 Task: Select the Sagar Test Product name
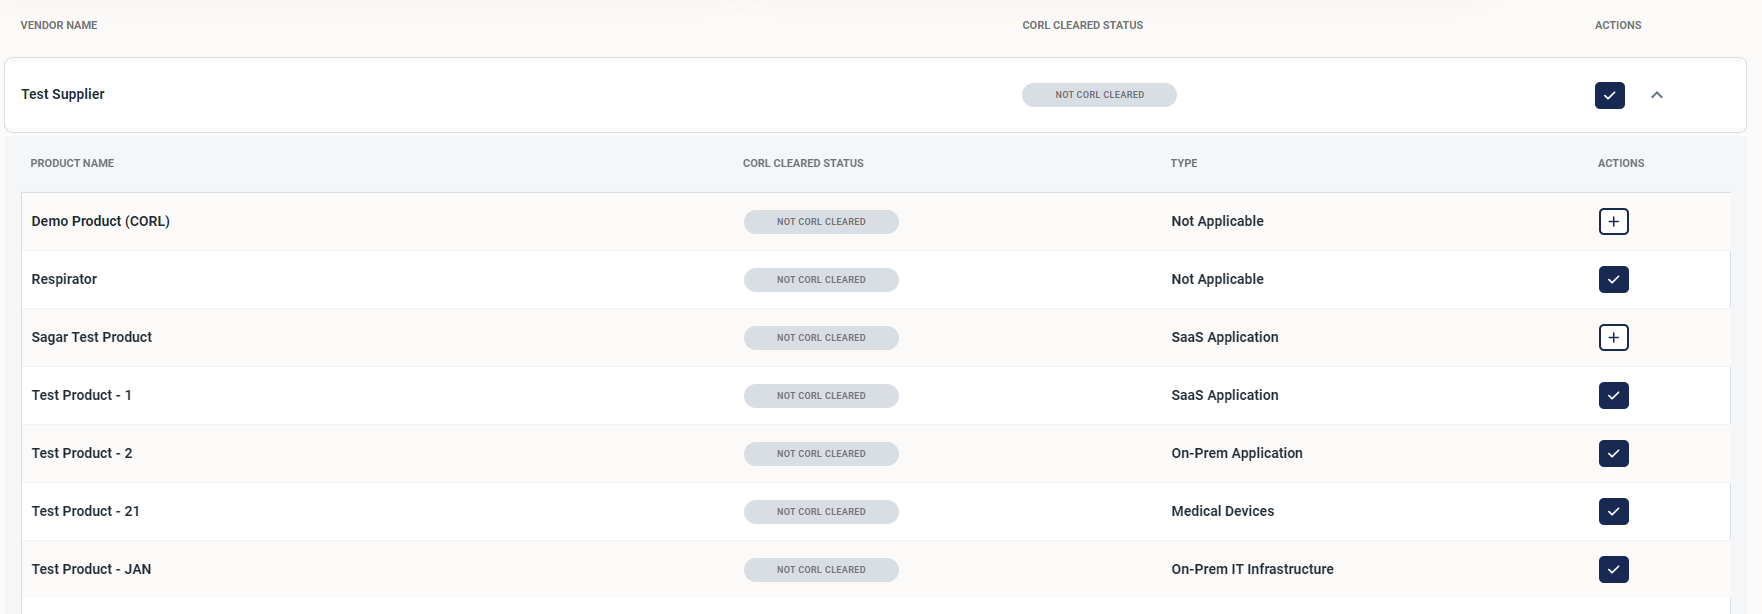[92, 337]
